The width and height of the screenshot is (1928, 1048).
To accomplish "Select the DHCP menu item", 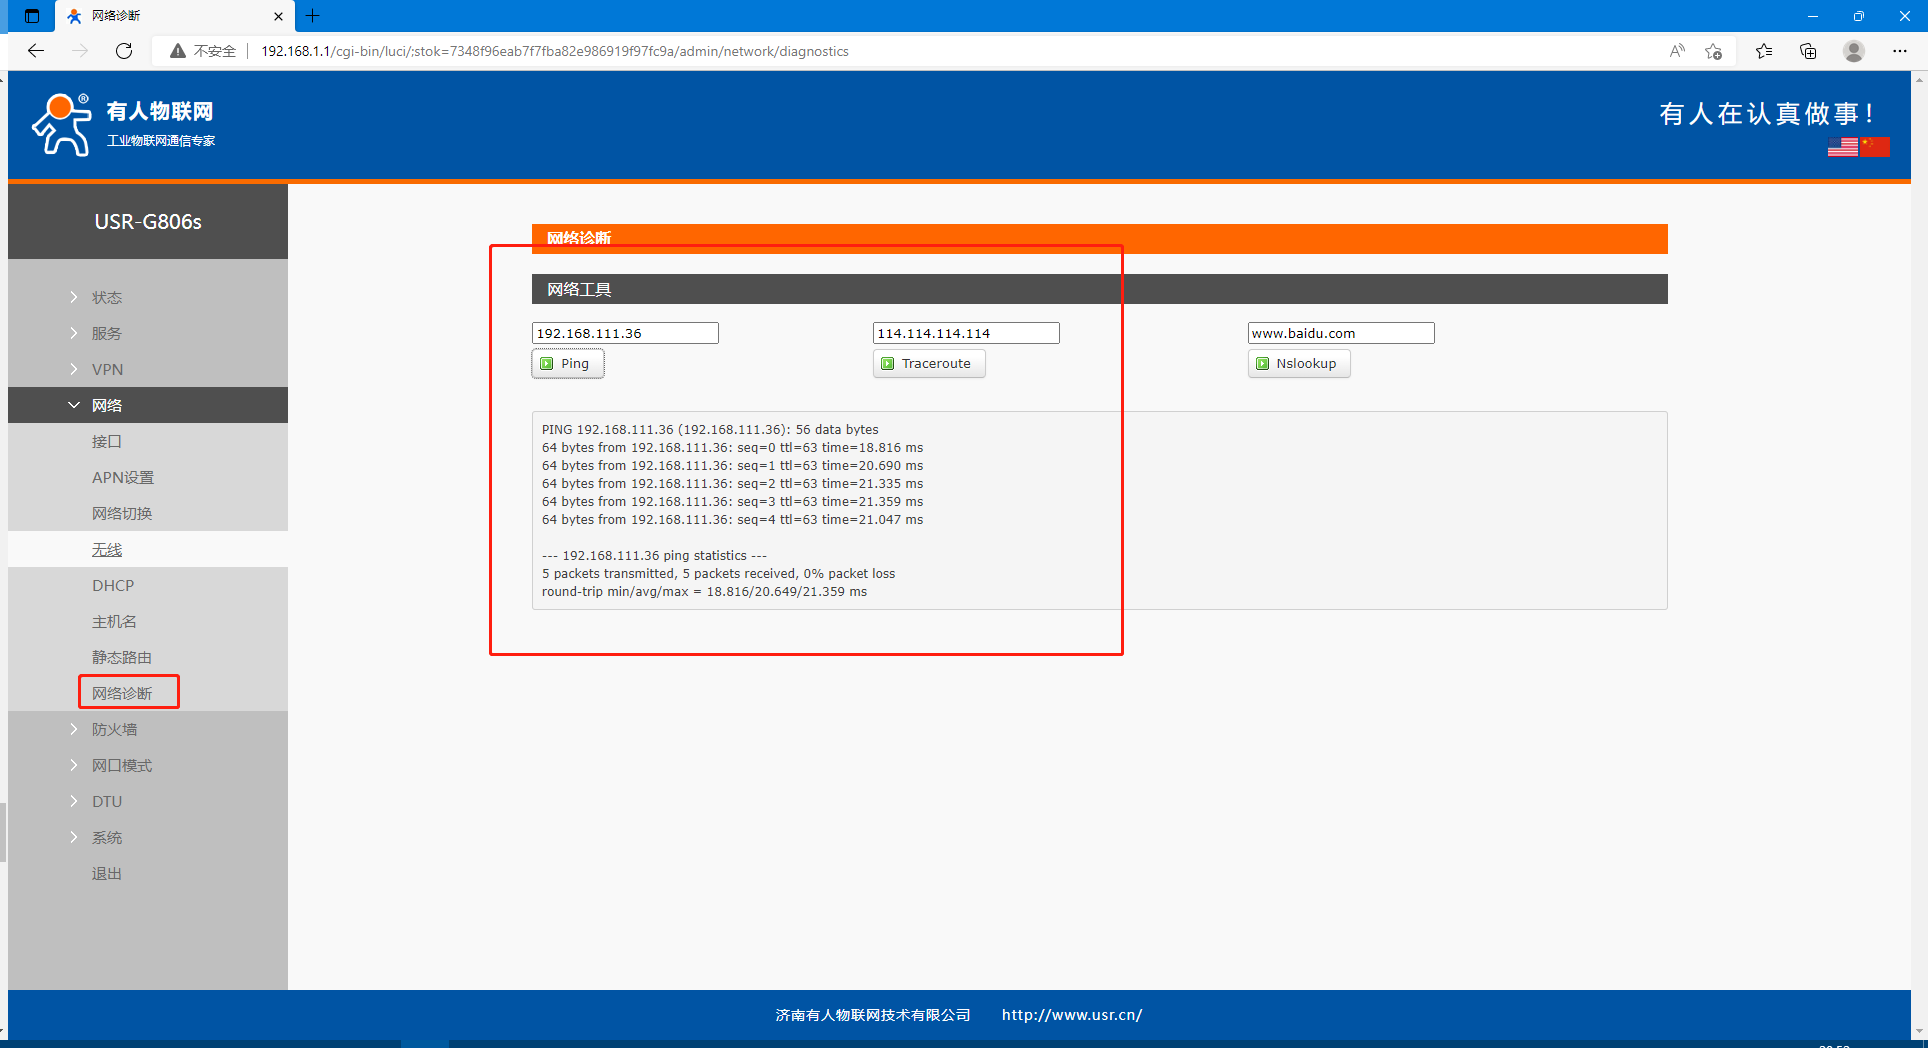I will coord(113,585).
